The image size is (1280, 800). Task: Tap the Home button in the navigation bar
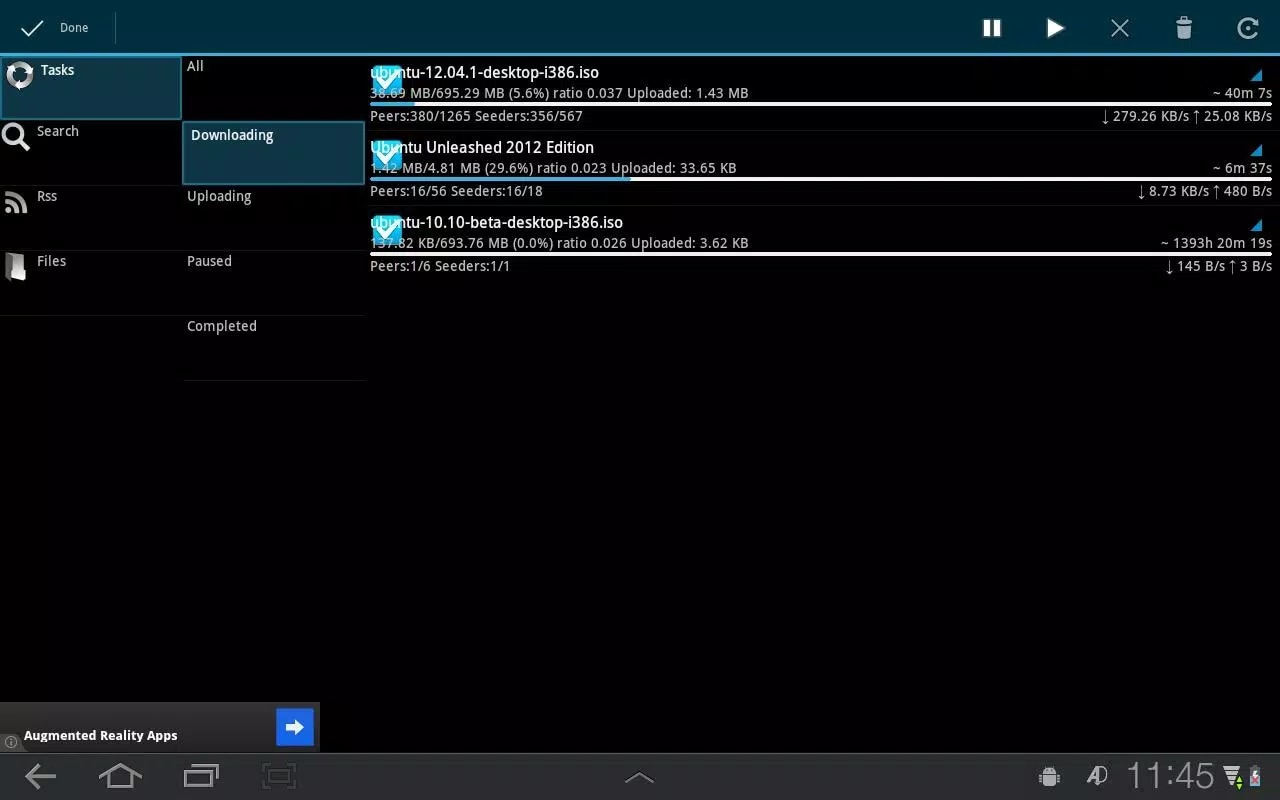tap(120, 776)
